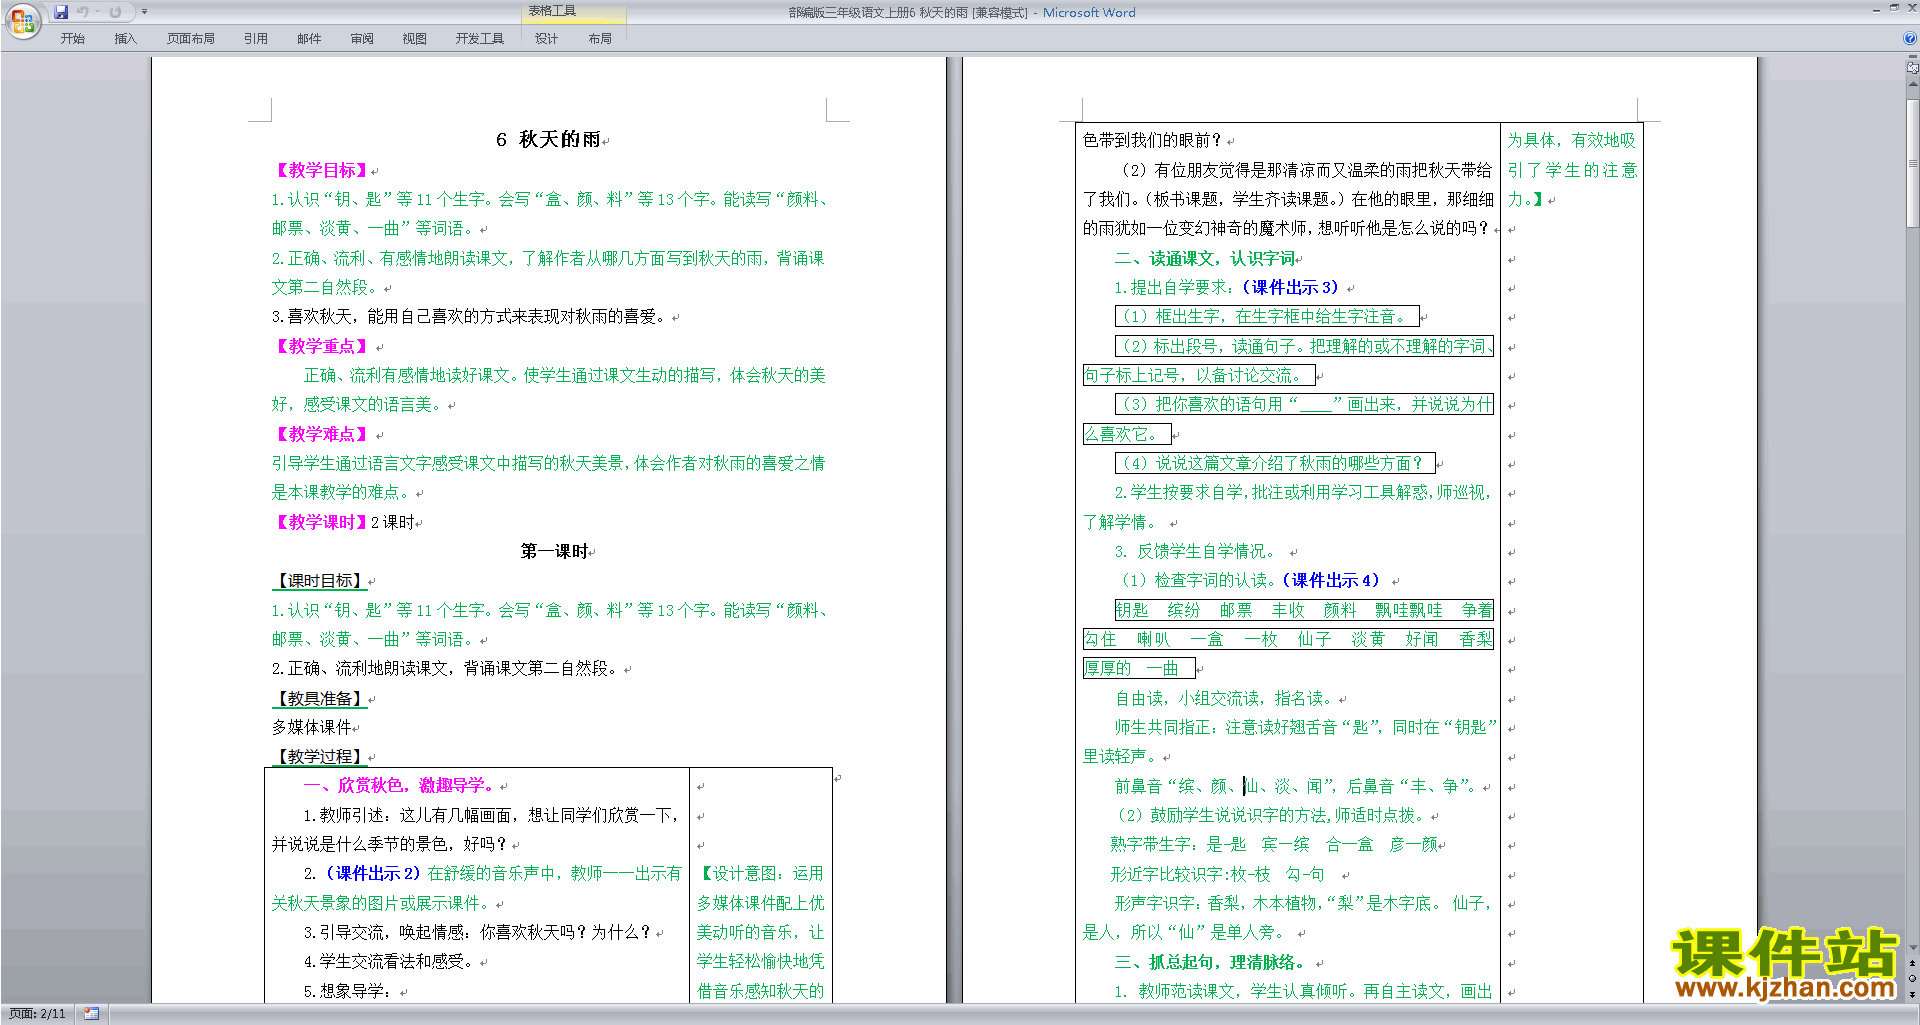Open Word Help with the question mark
The height and width of the screenshot is (1025, 1920).
coord(1910,38)
